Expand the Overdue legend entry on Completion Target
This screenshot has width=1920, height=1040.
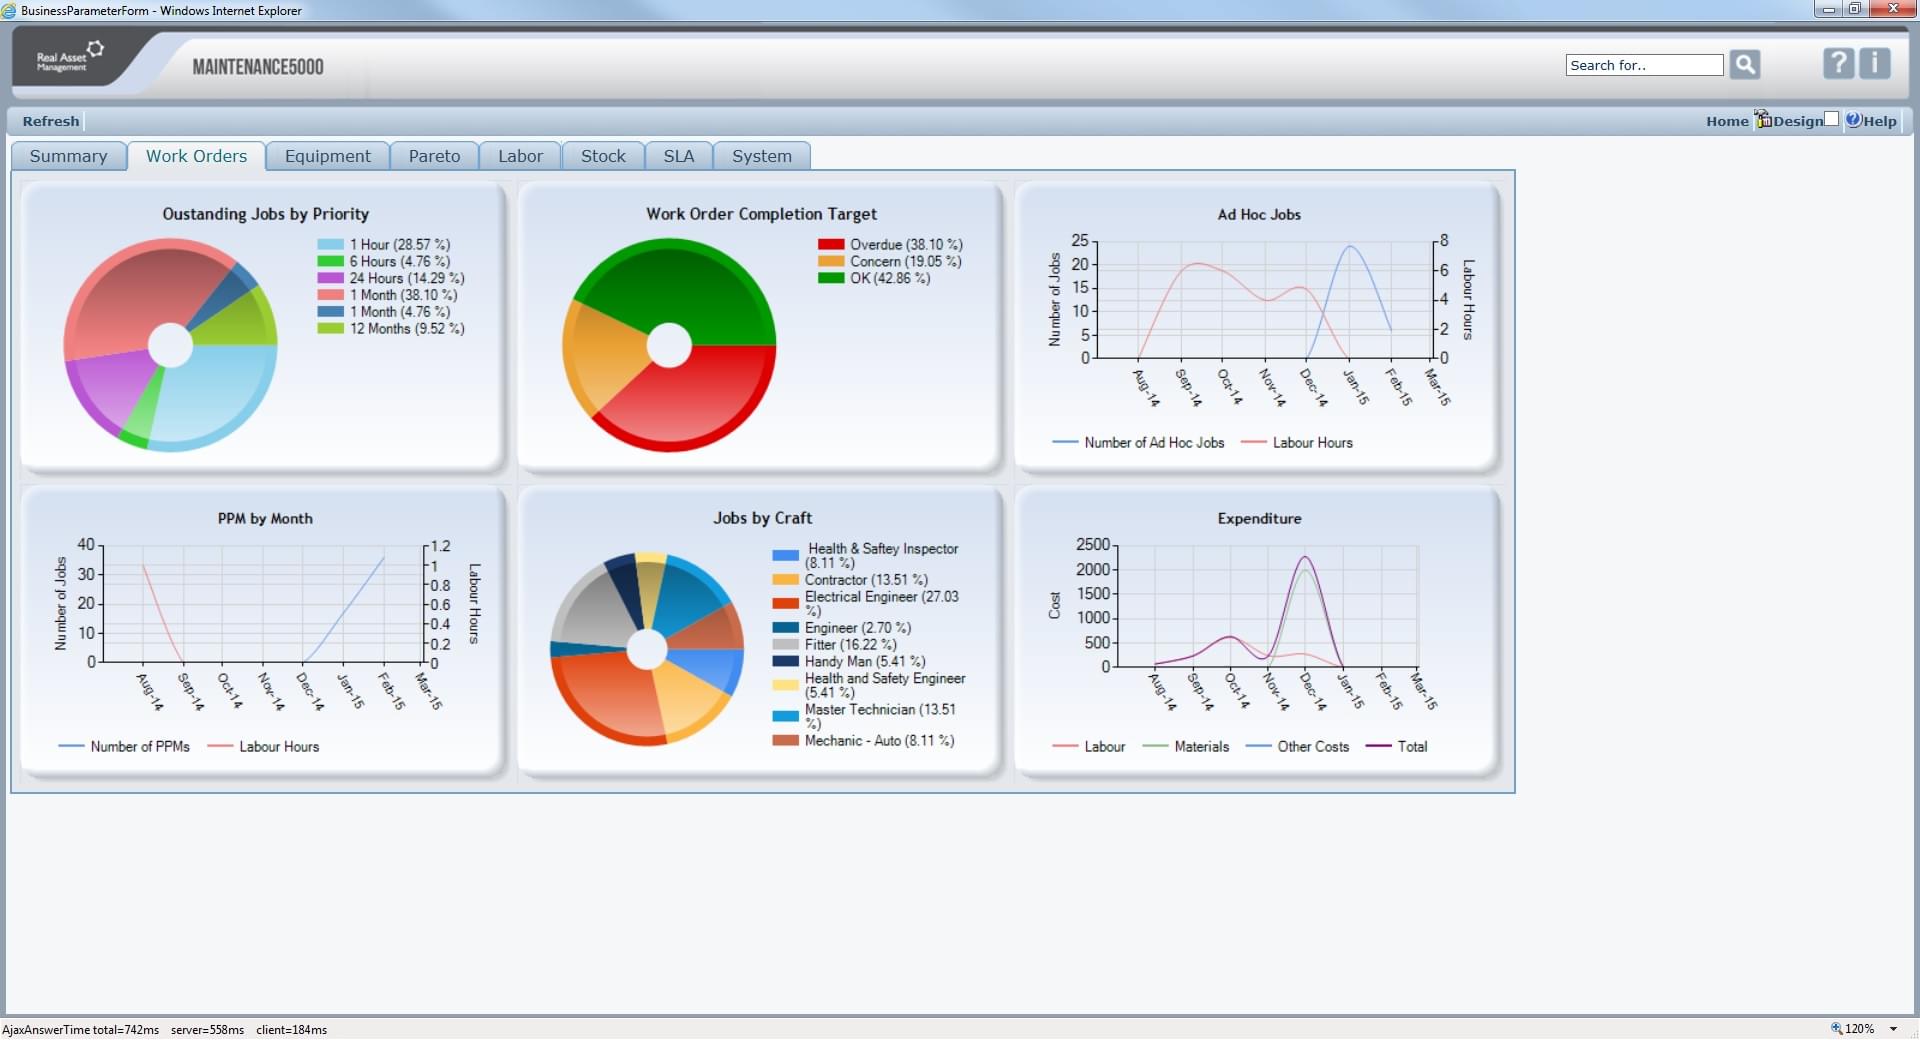coord(888,243)
